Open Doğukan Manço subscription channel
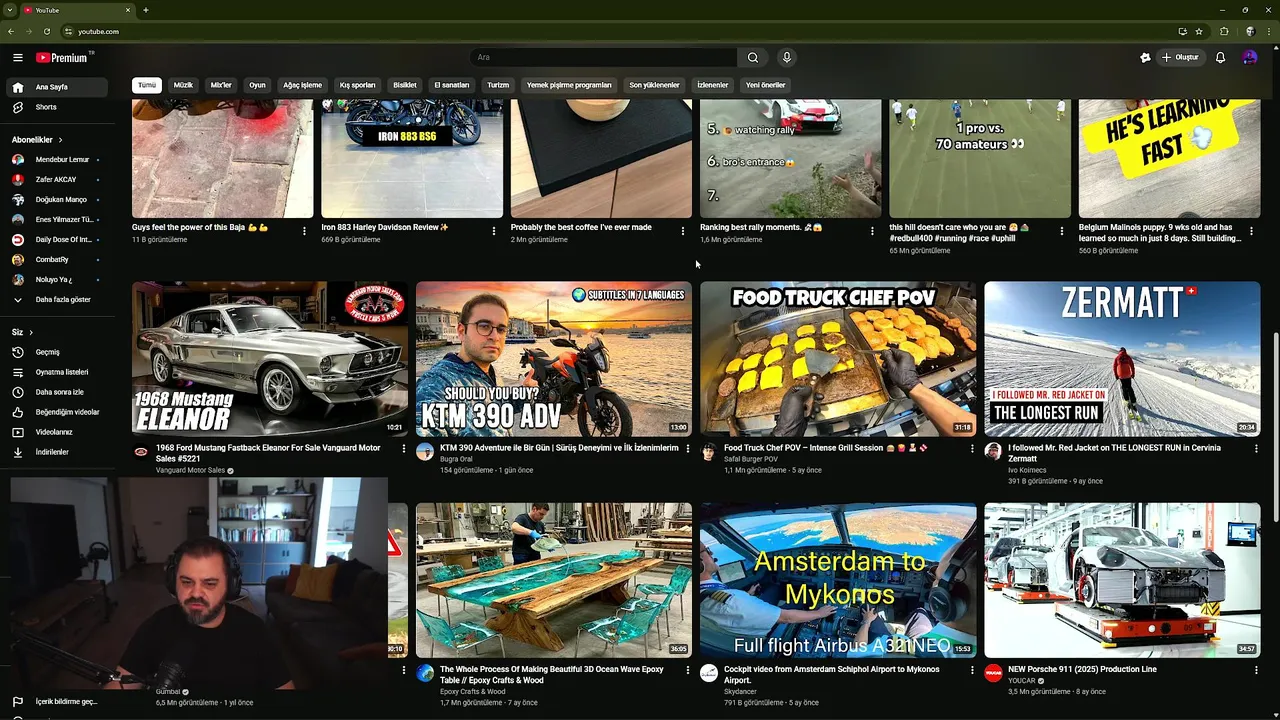This screenshot has height=720, width=1280. tap(56, 200)
